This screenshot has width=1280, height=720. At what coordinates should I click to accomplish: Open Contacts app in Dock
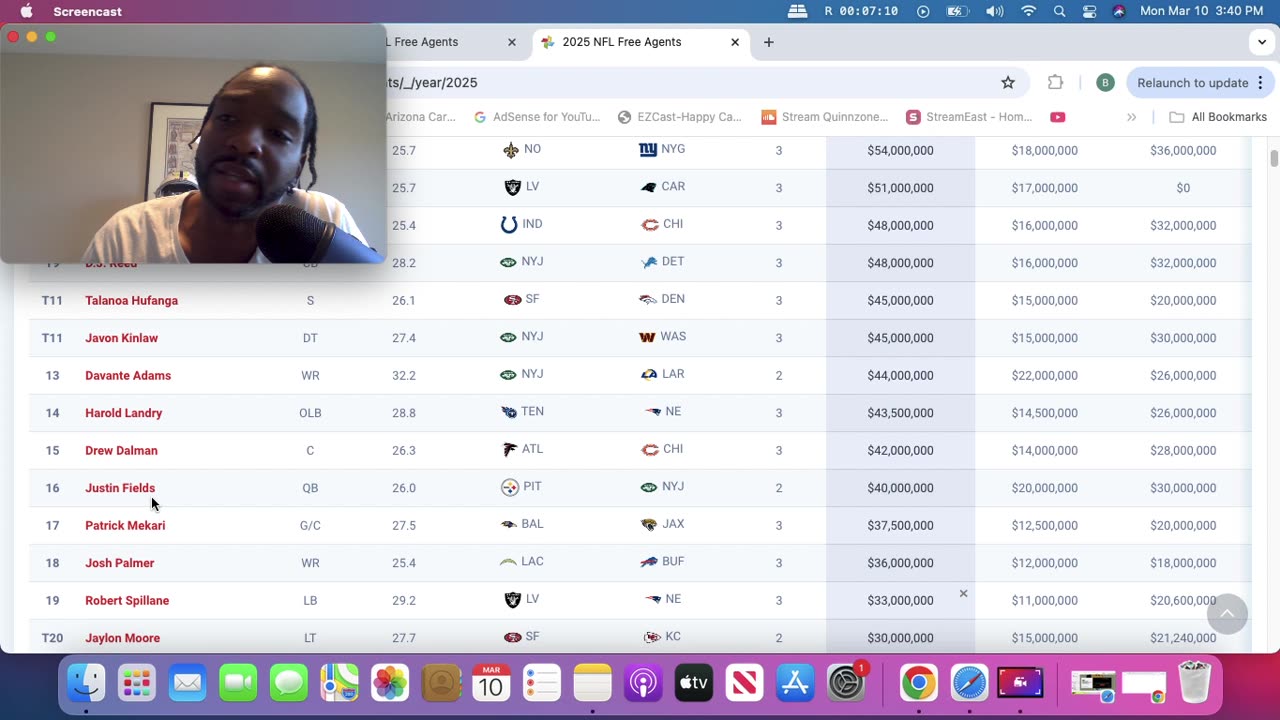point(440,683)
